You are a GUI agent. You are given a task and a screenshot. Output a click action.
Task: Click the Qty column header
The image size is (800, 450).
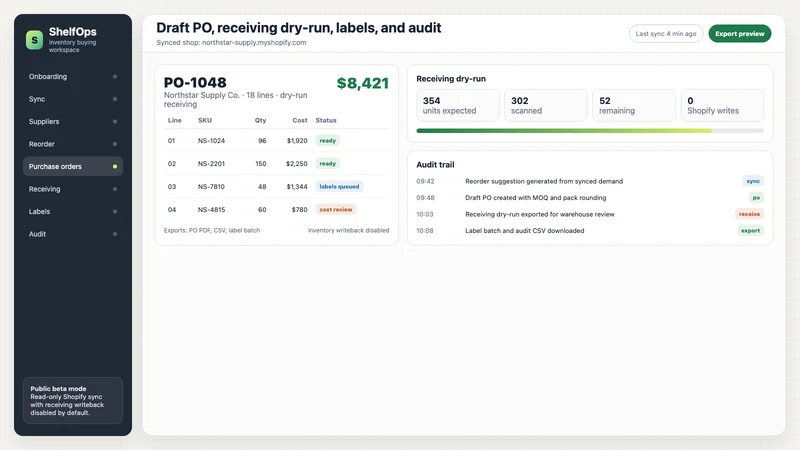(x=260, y=120)
